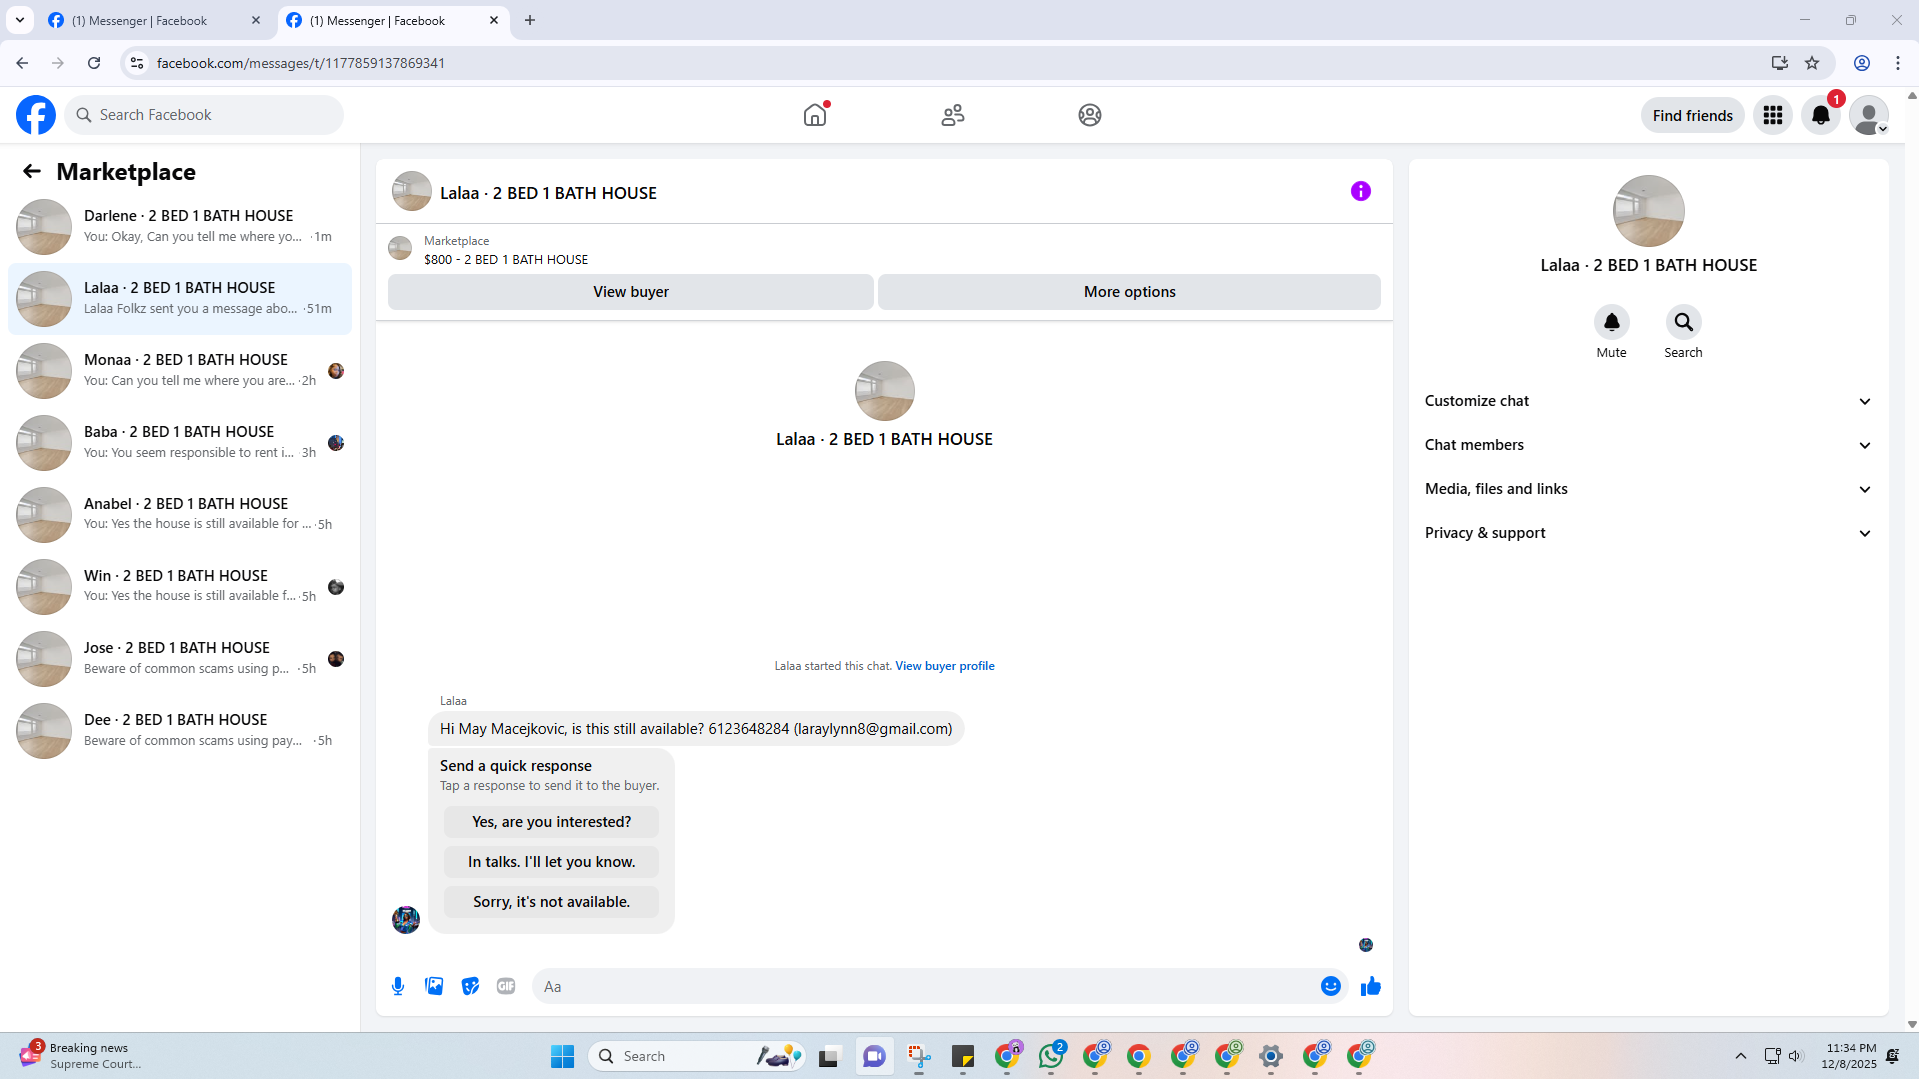The width and height of the screenshot is (1919, 1079).
Task: Open Breaking news widget on taskbar
Action: (x=80, y=1056)
